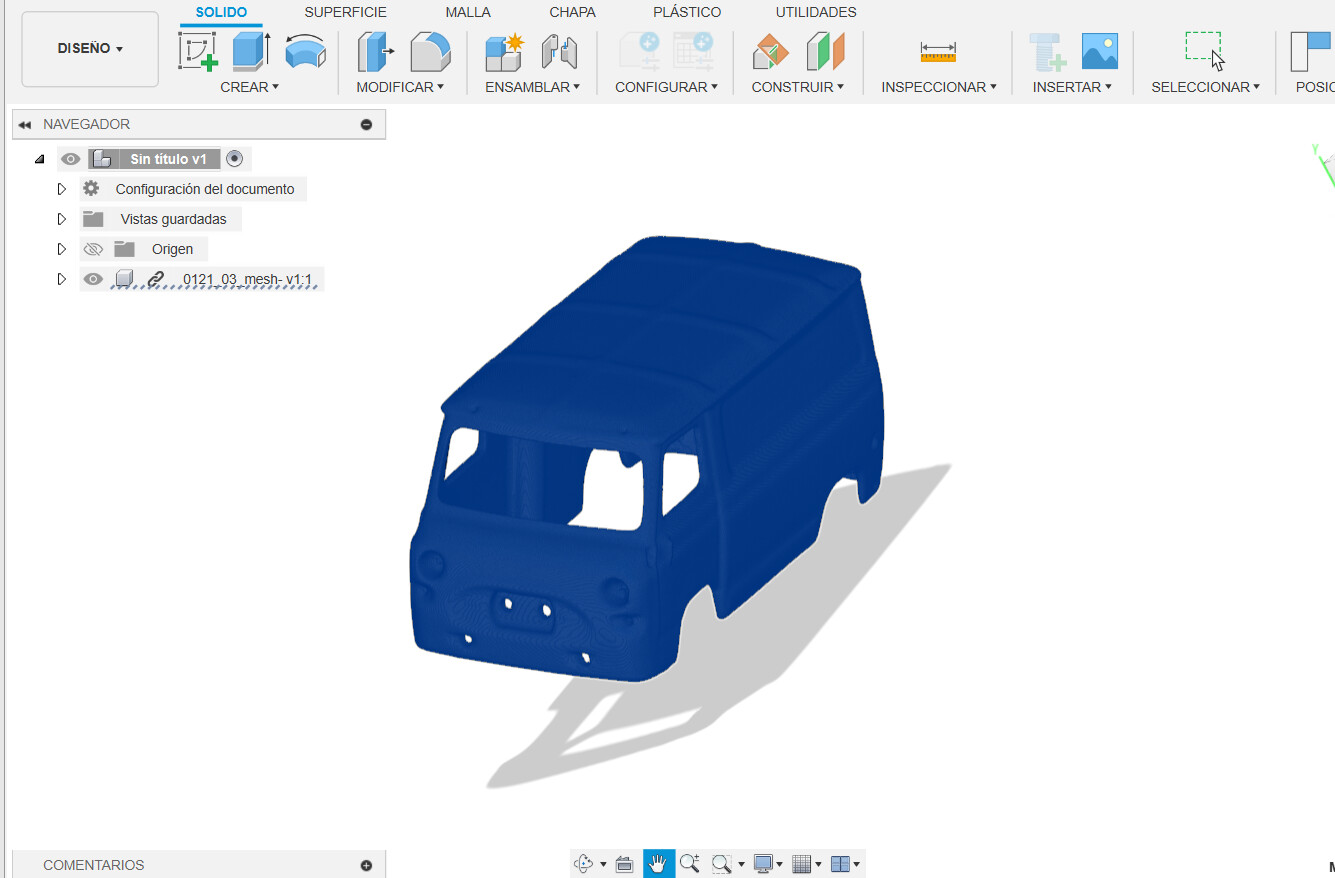This screenshot has width=1335, height=878.
Task: Select the Joint tool icon
Action: (x=559, y=51)
